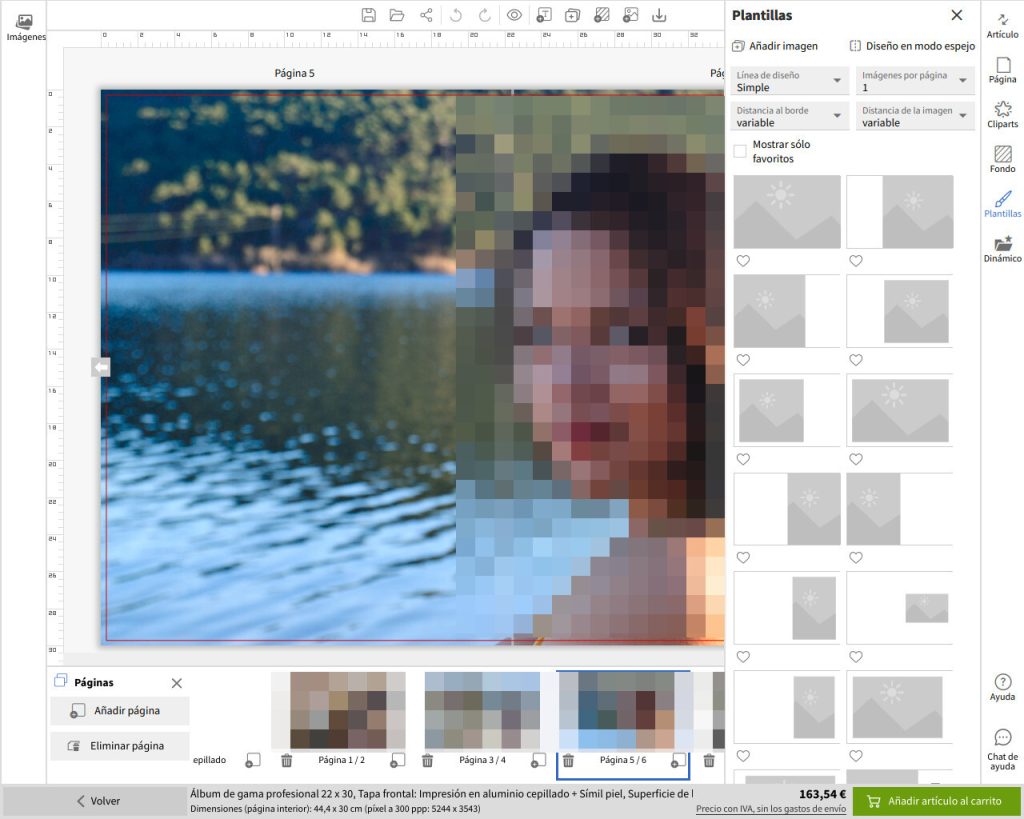Image resolution: width=1024 pixels, height=819 pixels.
Task: Open the Cliparts sidebar tab
Action: pyautogui.click(x=1002, y=115)
